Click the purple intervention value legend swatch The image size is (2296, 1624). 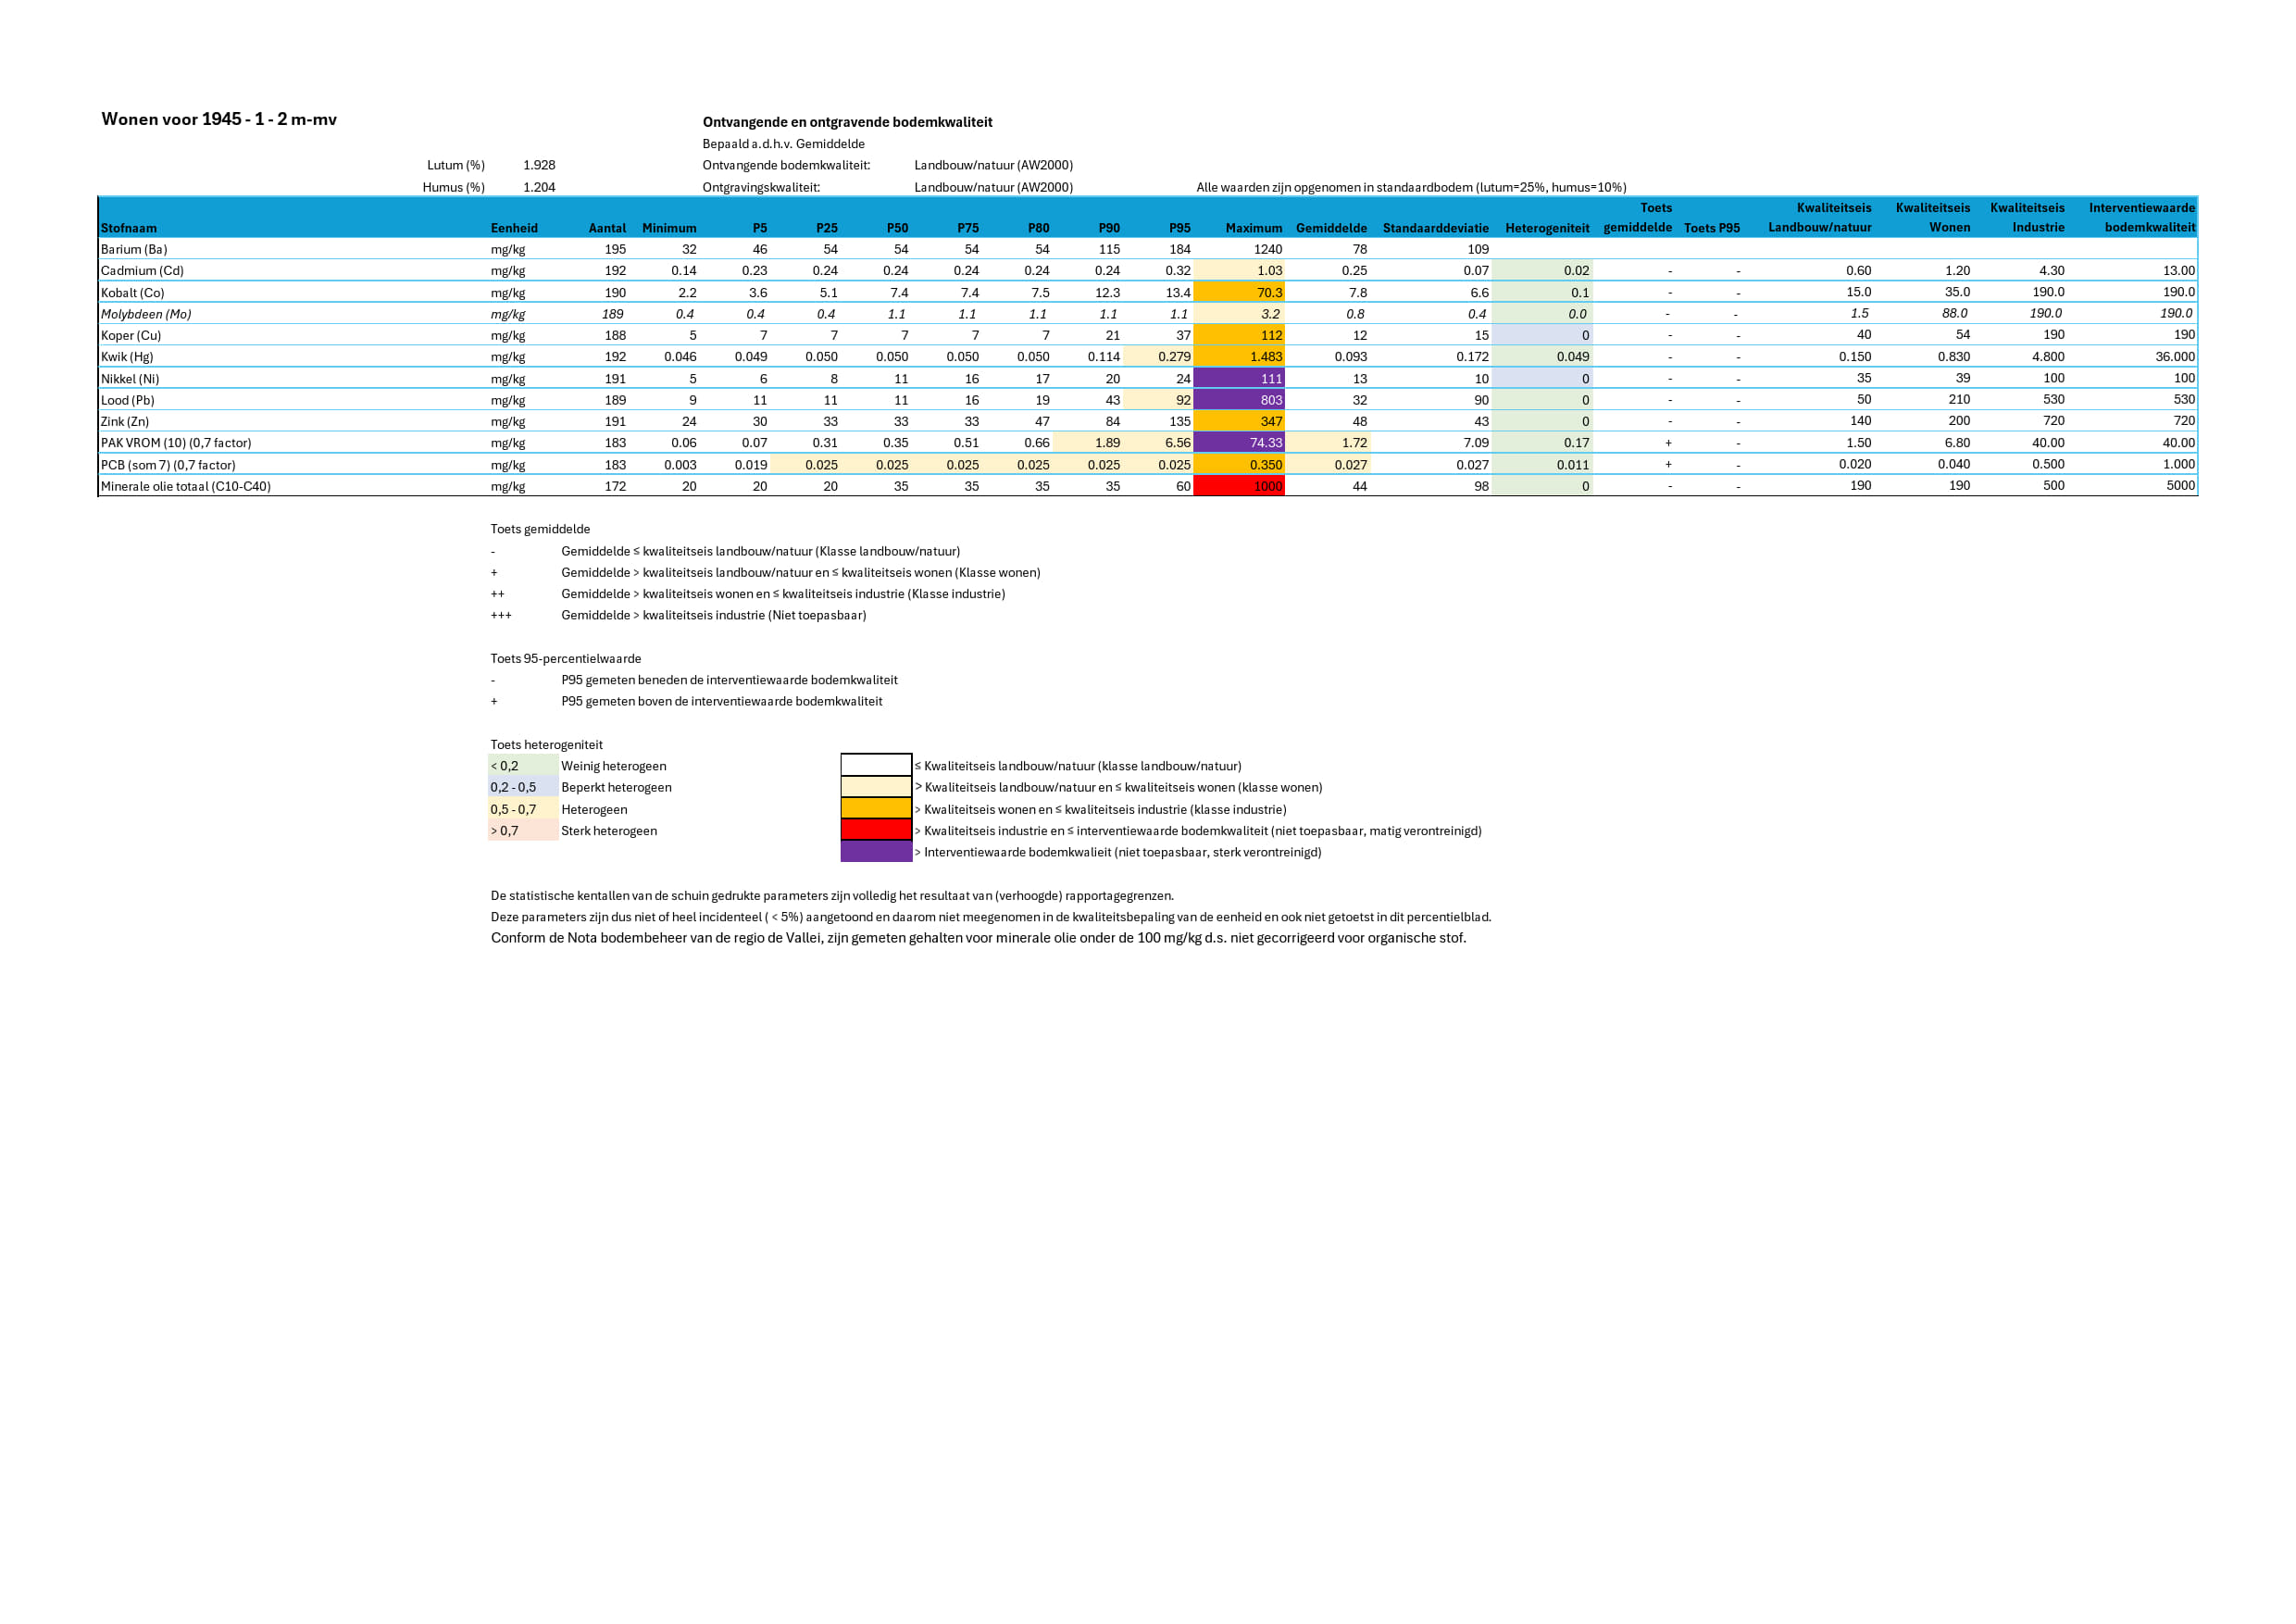(x=876, y=852)
